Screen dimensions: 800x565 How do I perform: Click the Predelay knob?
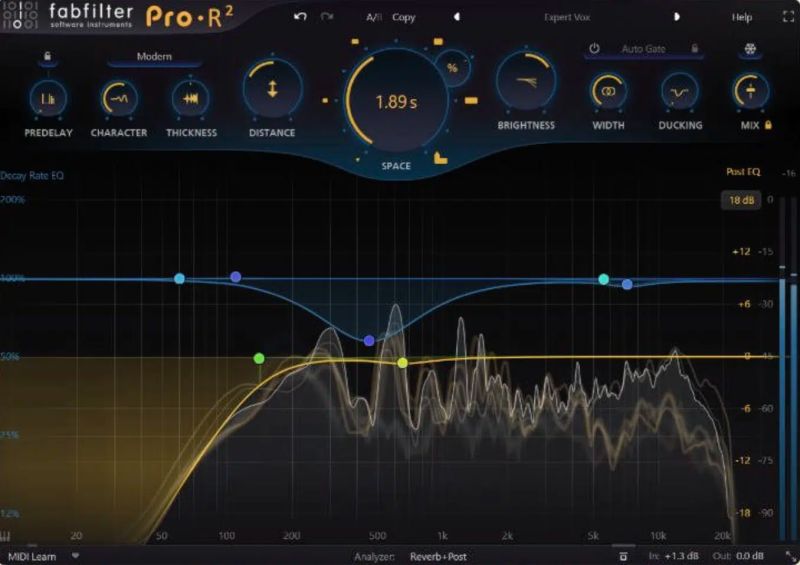(48, 99)
